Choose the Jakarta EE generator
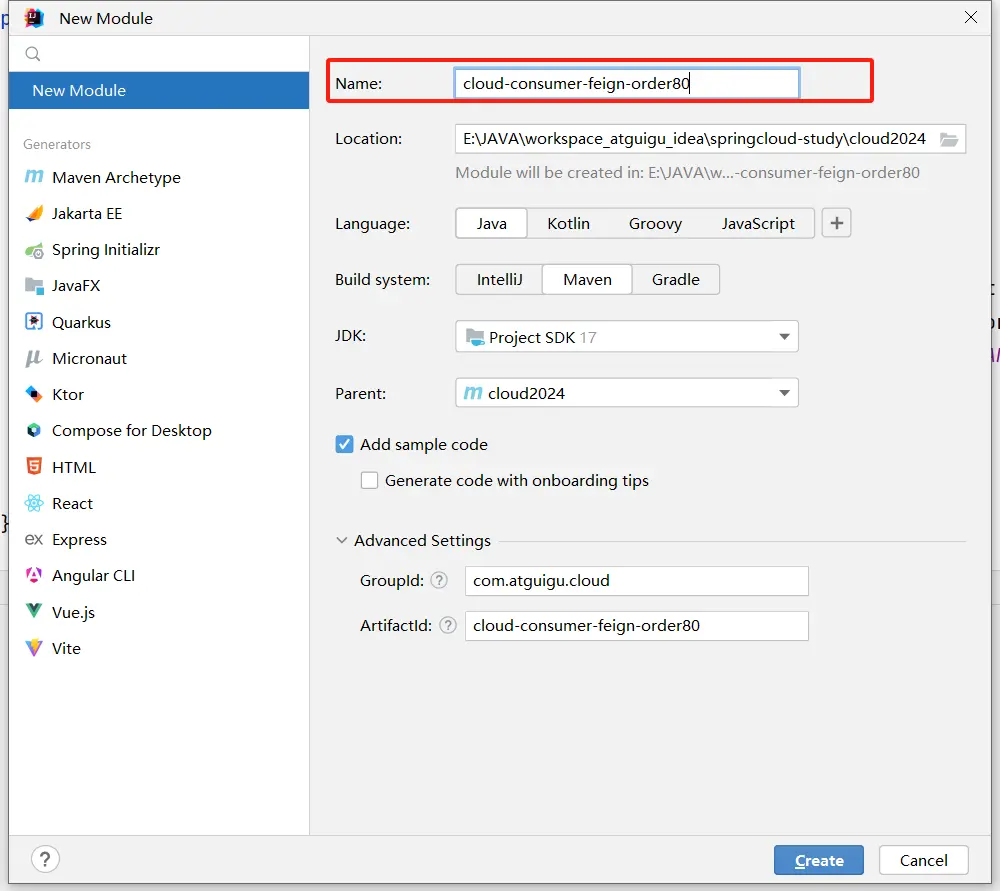Screen dimensions: 1000x891 click(86, 213)
